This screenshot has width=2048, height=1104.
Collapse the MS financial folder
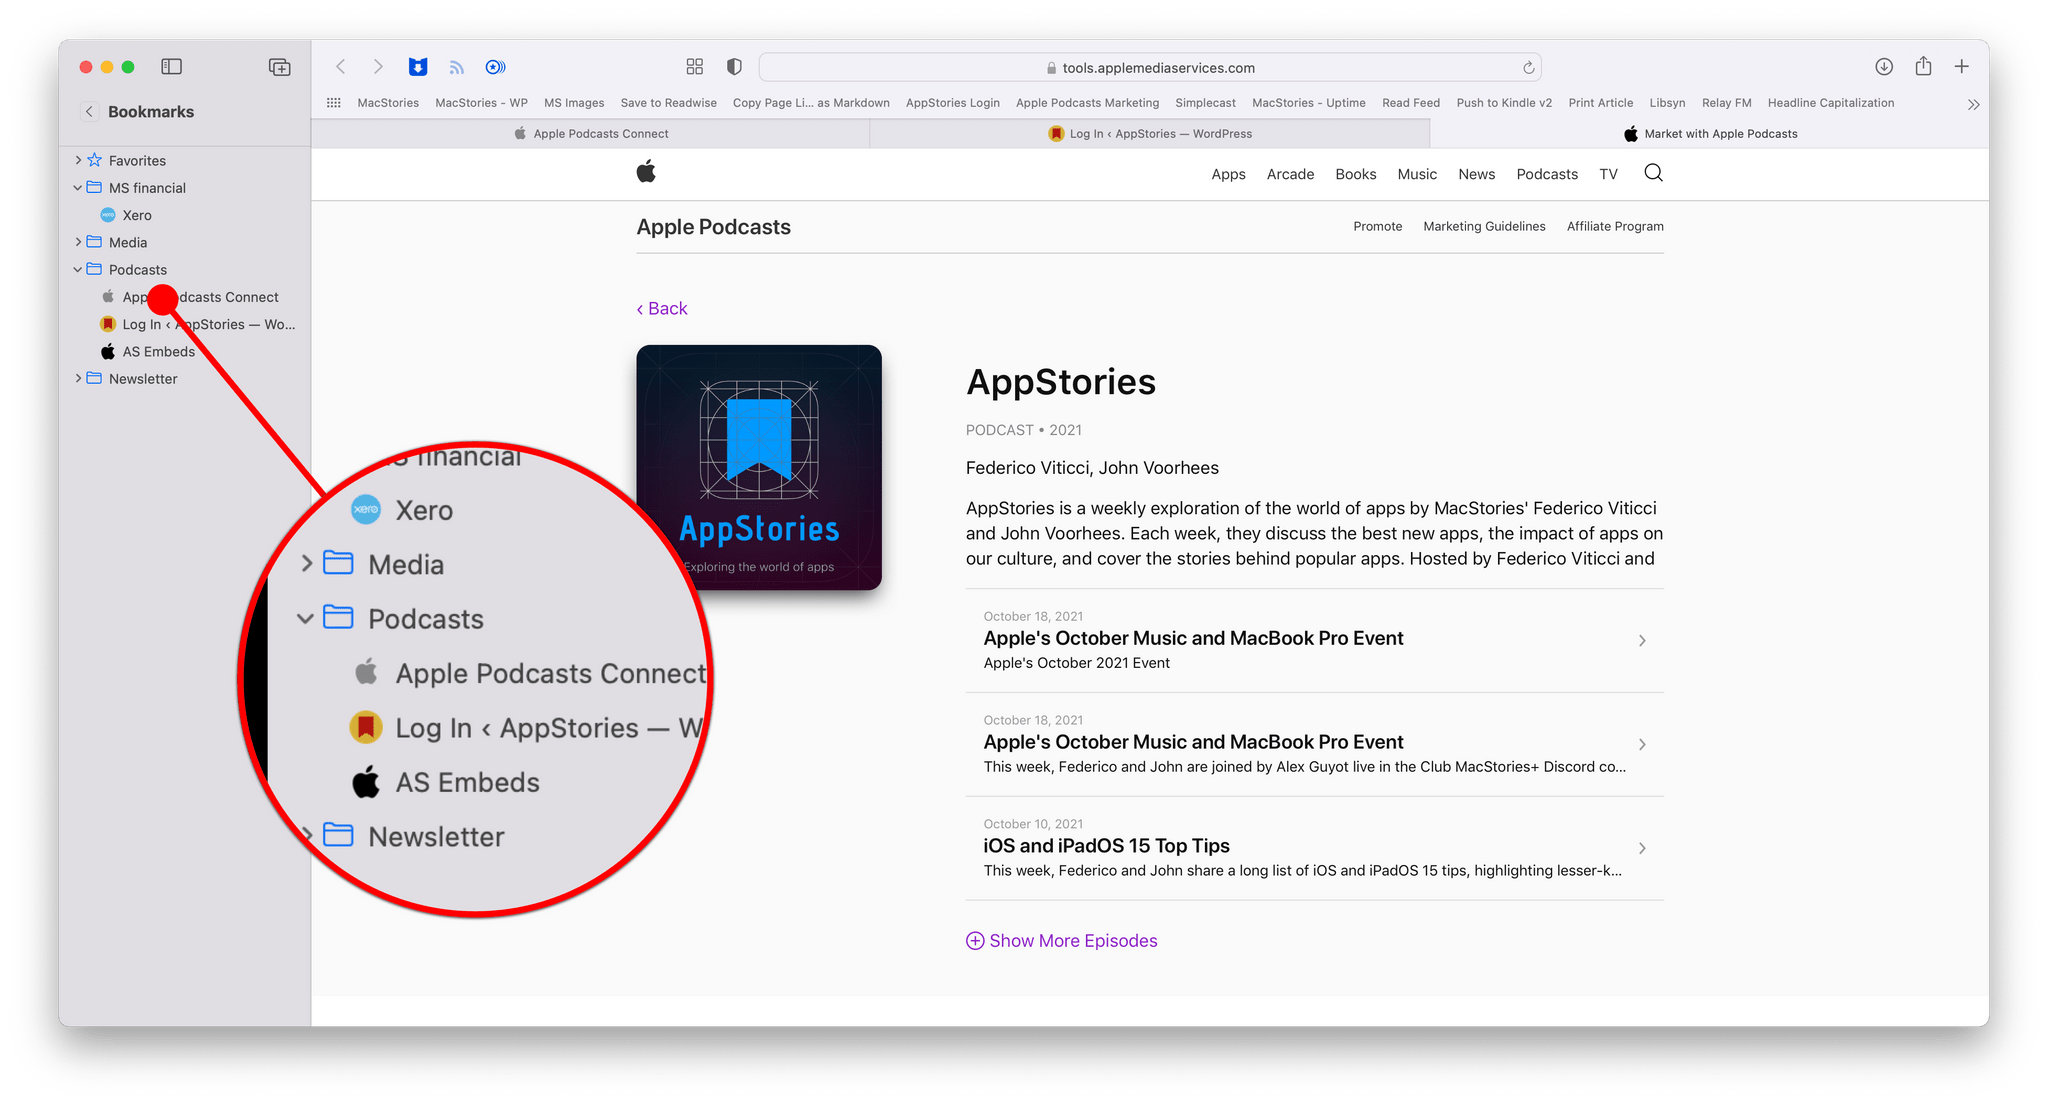pyautogui.click(x=78, y=187)
